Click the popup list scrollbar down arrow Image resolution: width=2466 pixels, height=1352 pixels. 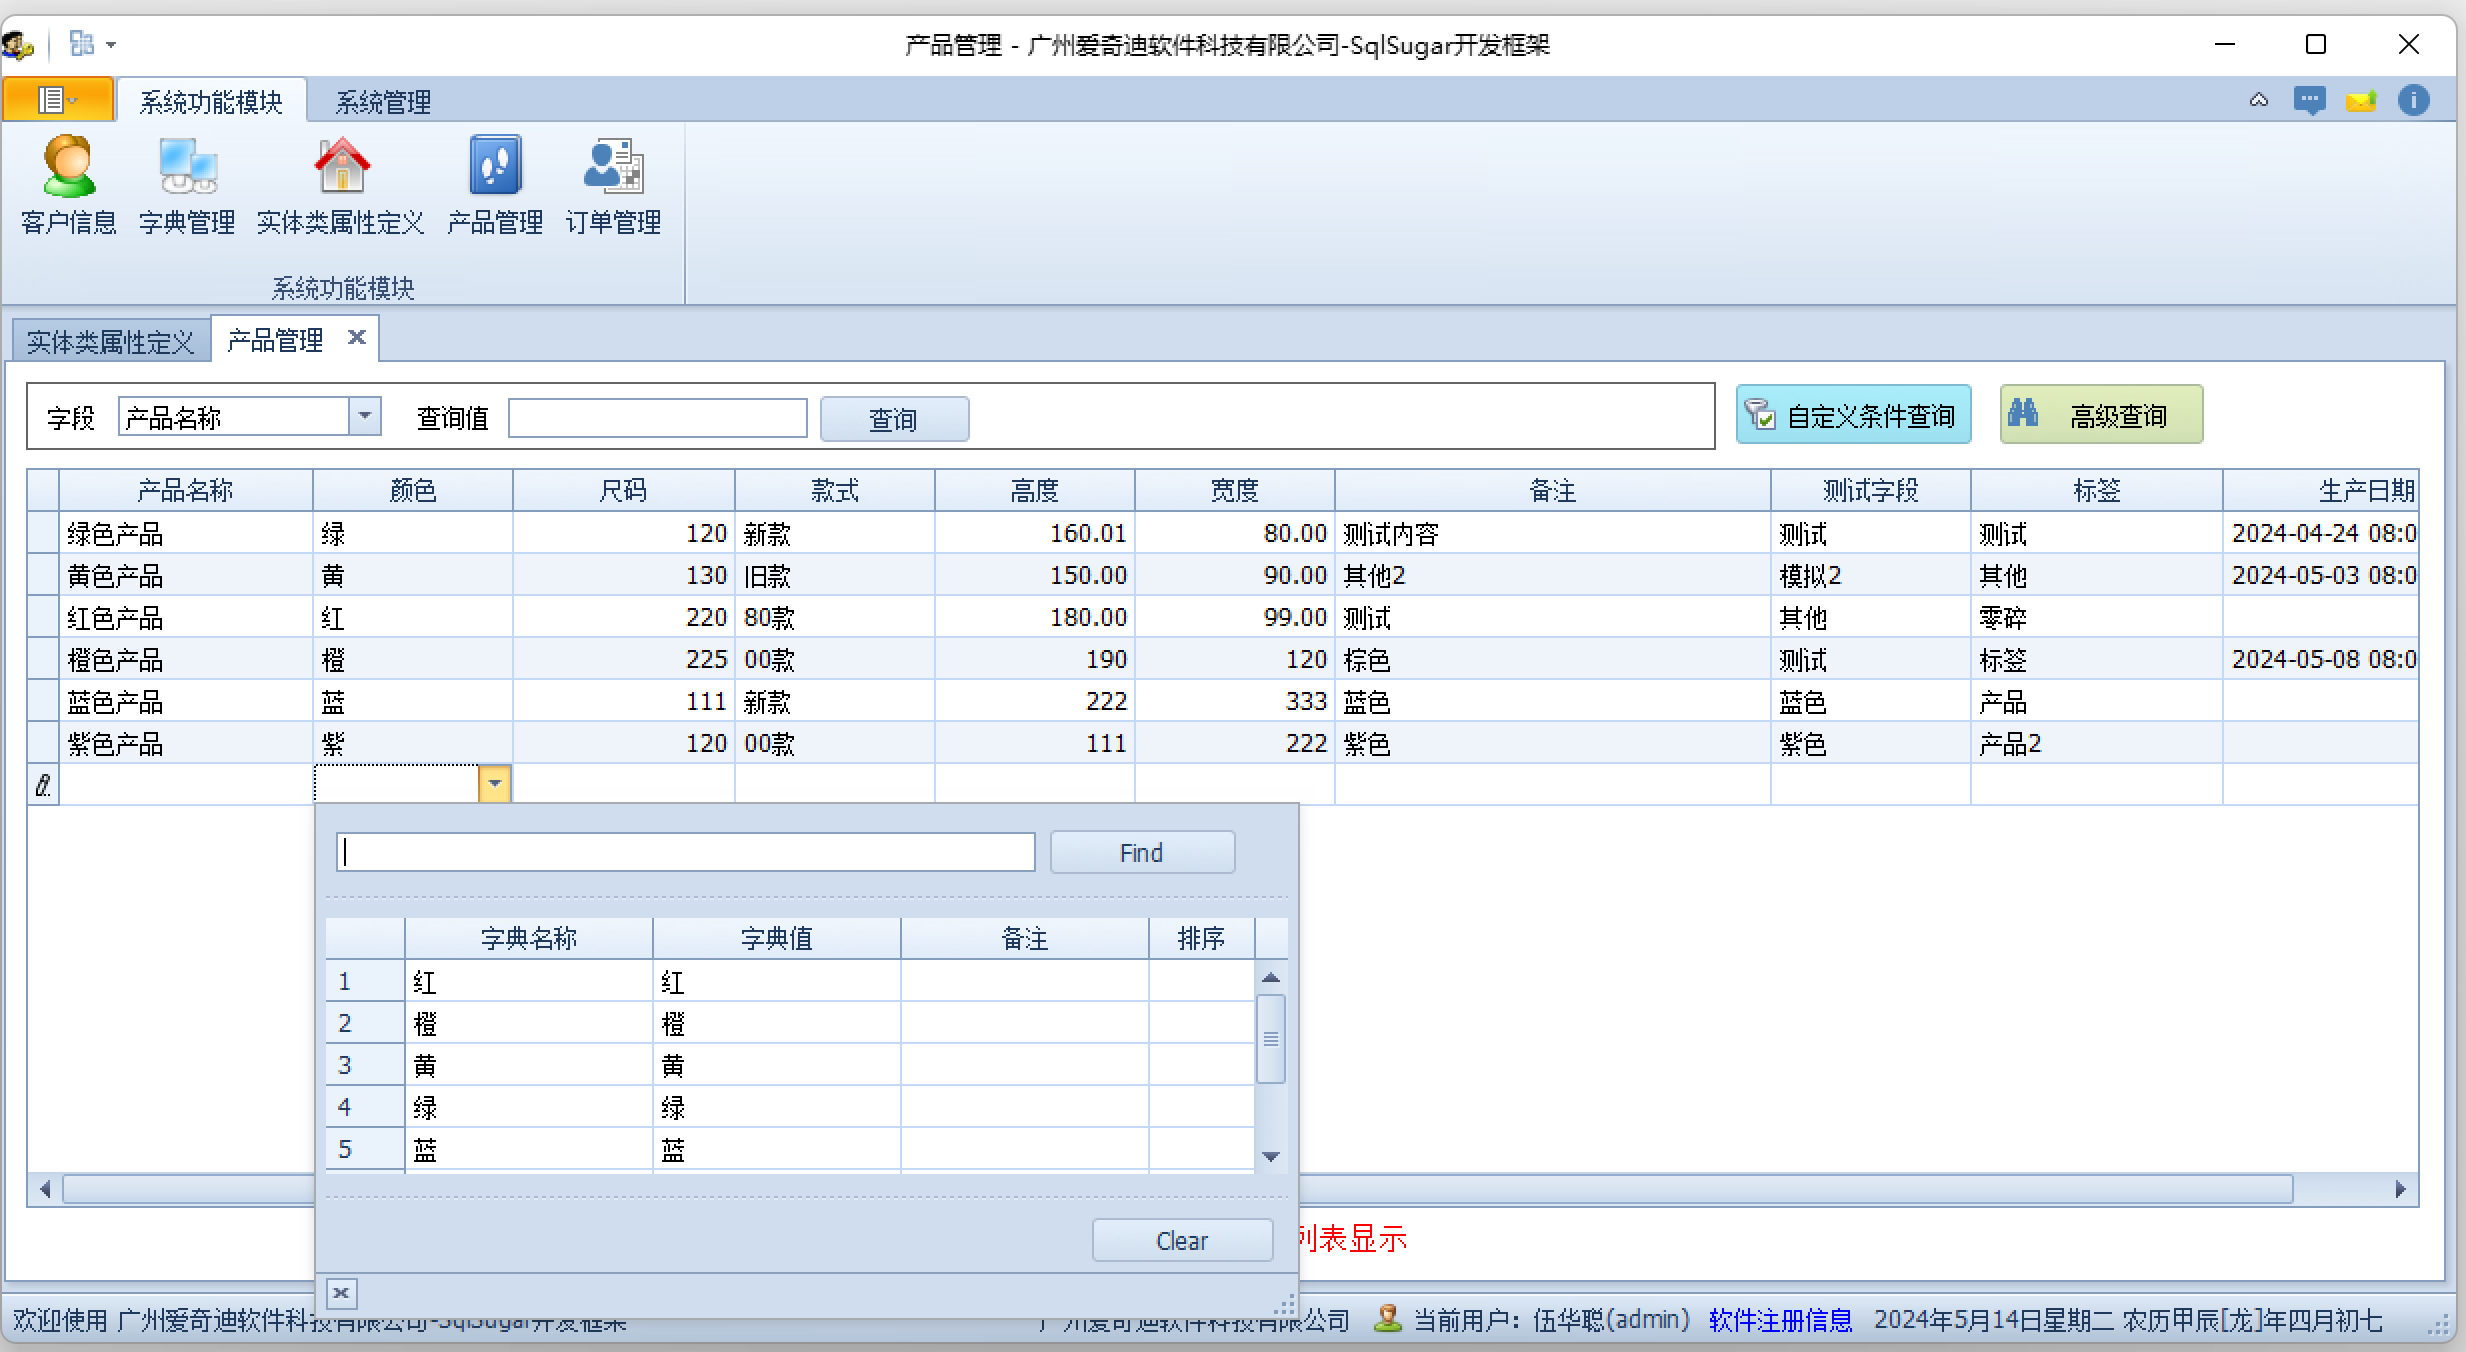tap(1271, 1156)
